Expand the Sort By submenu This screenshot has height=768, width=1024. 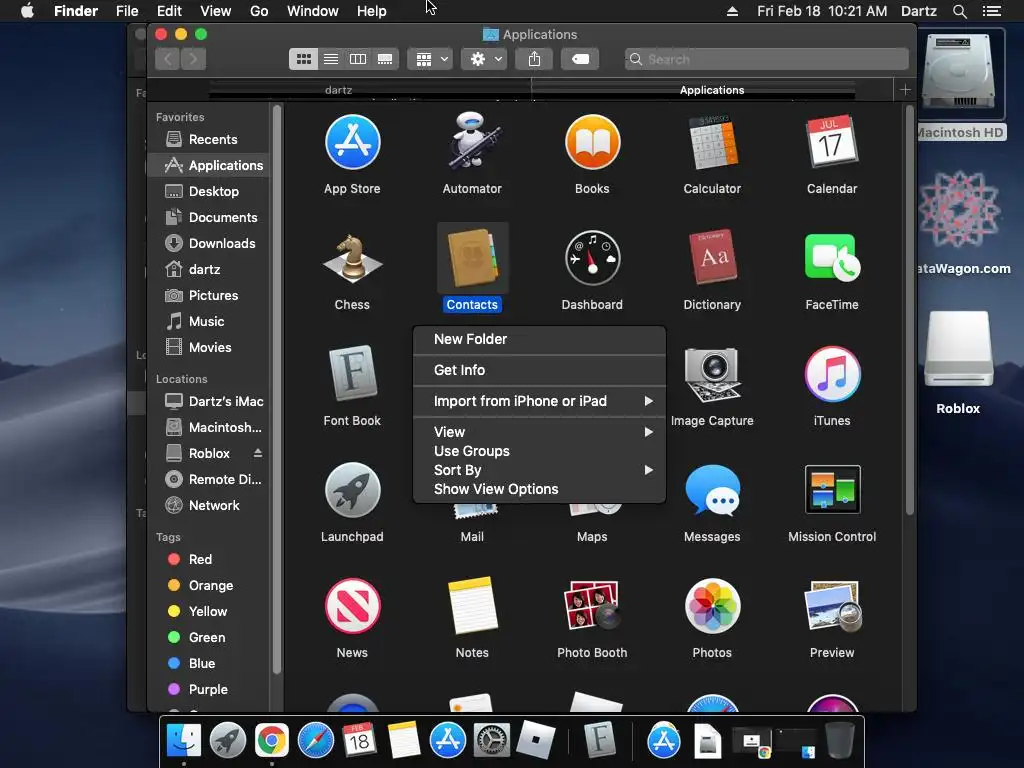click(539, 470)
